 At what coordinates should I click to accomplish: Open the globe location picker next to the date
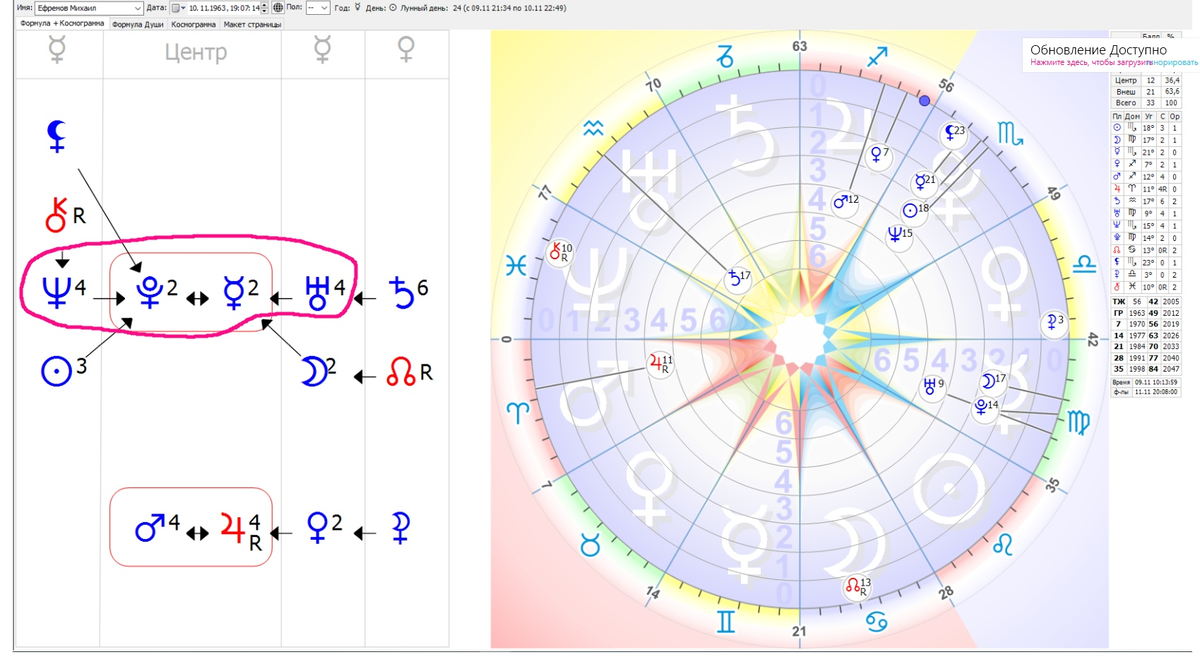[x=277, y=7]
